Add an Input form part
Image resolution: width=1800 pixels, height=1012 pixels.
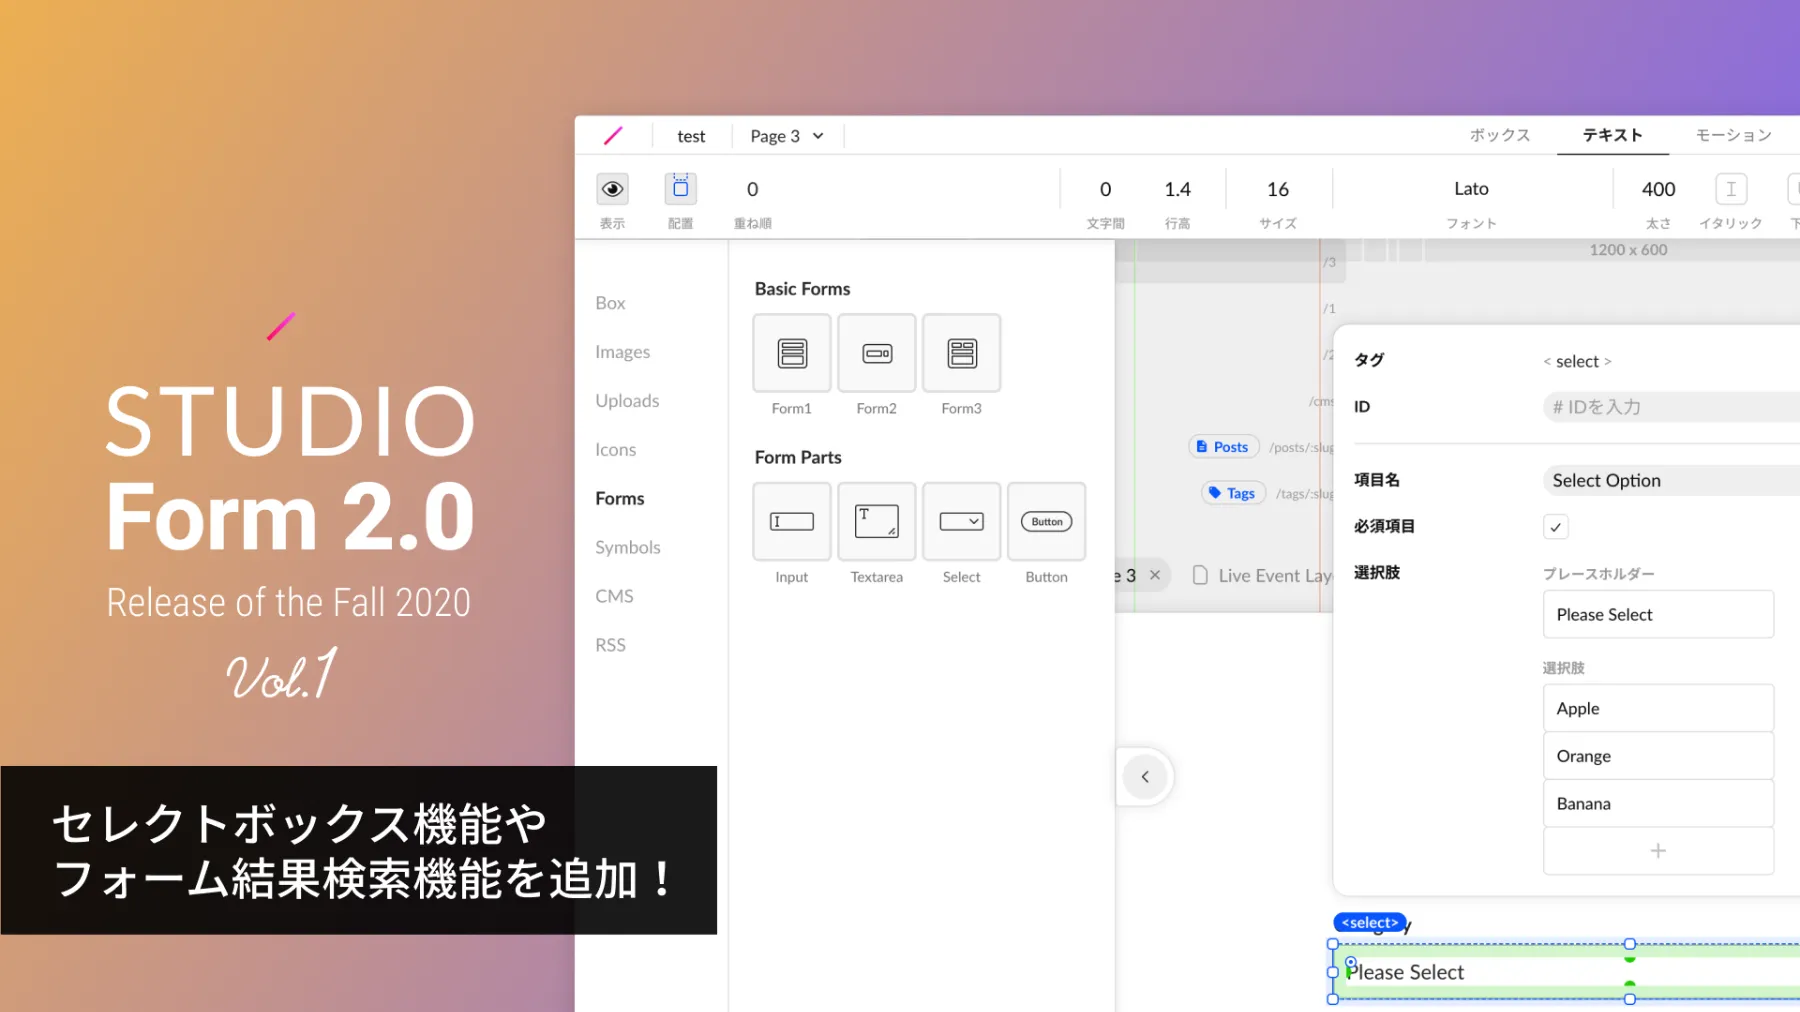[x=792, y=521]
